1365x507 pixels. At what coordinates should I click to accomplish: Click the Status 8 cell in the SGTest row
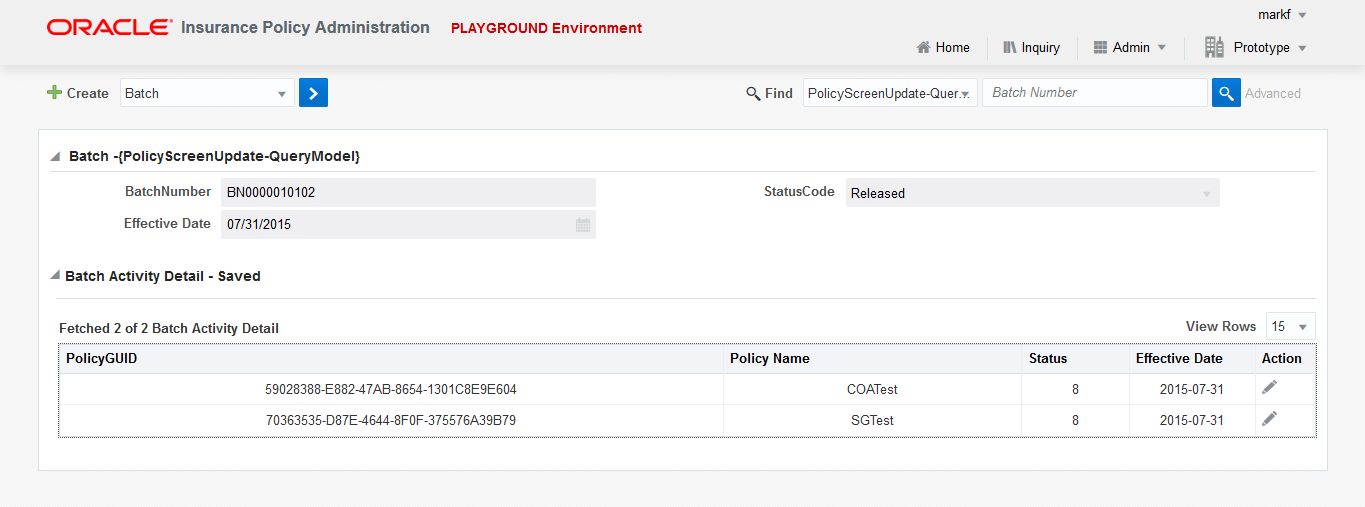click(x=1076, y=420)
